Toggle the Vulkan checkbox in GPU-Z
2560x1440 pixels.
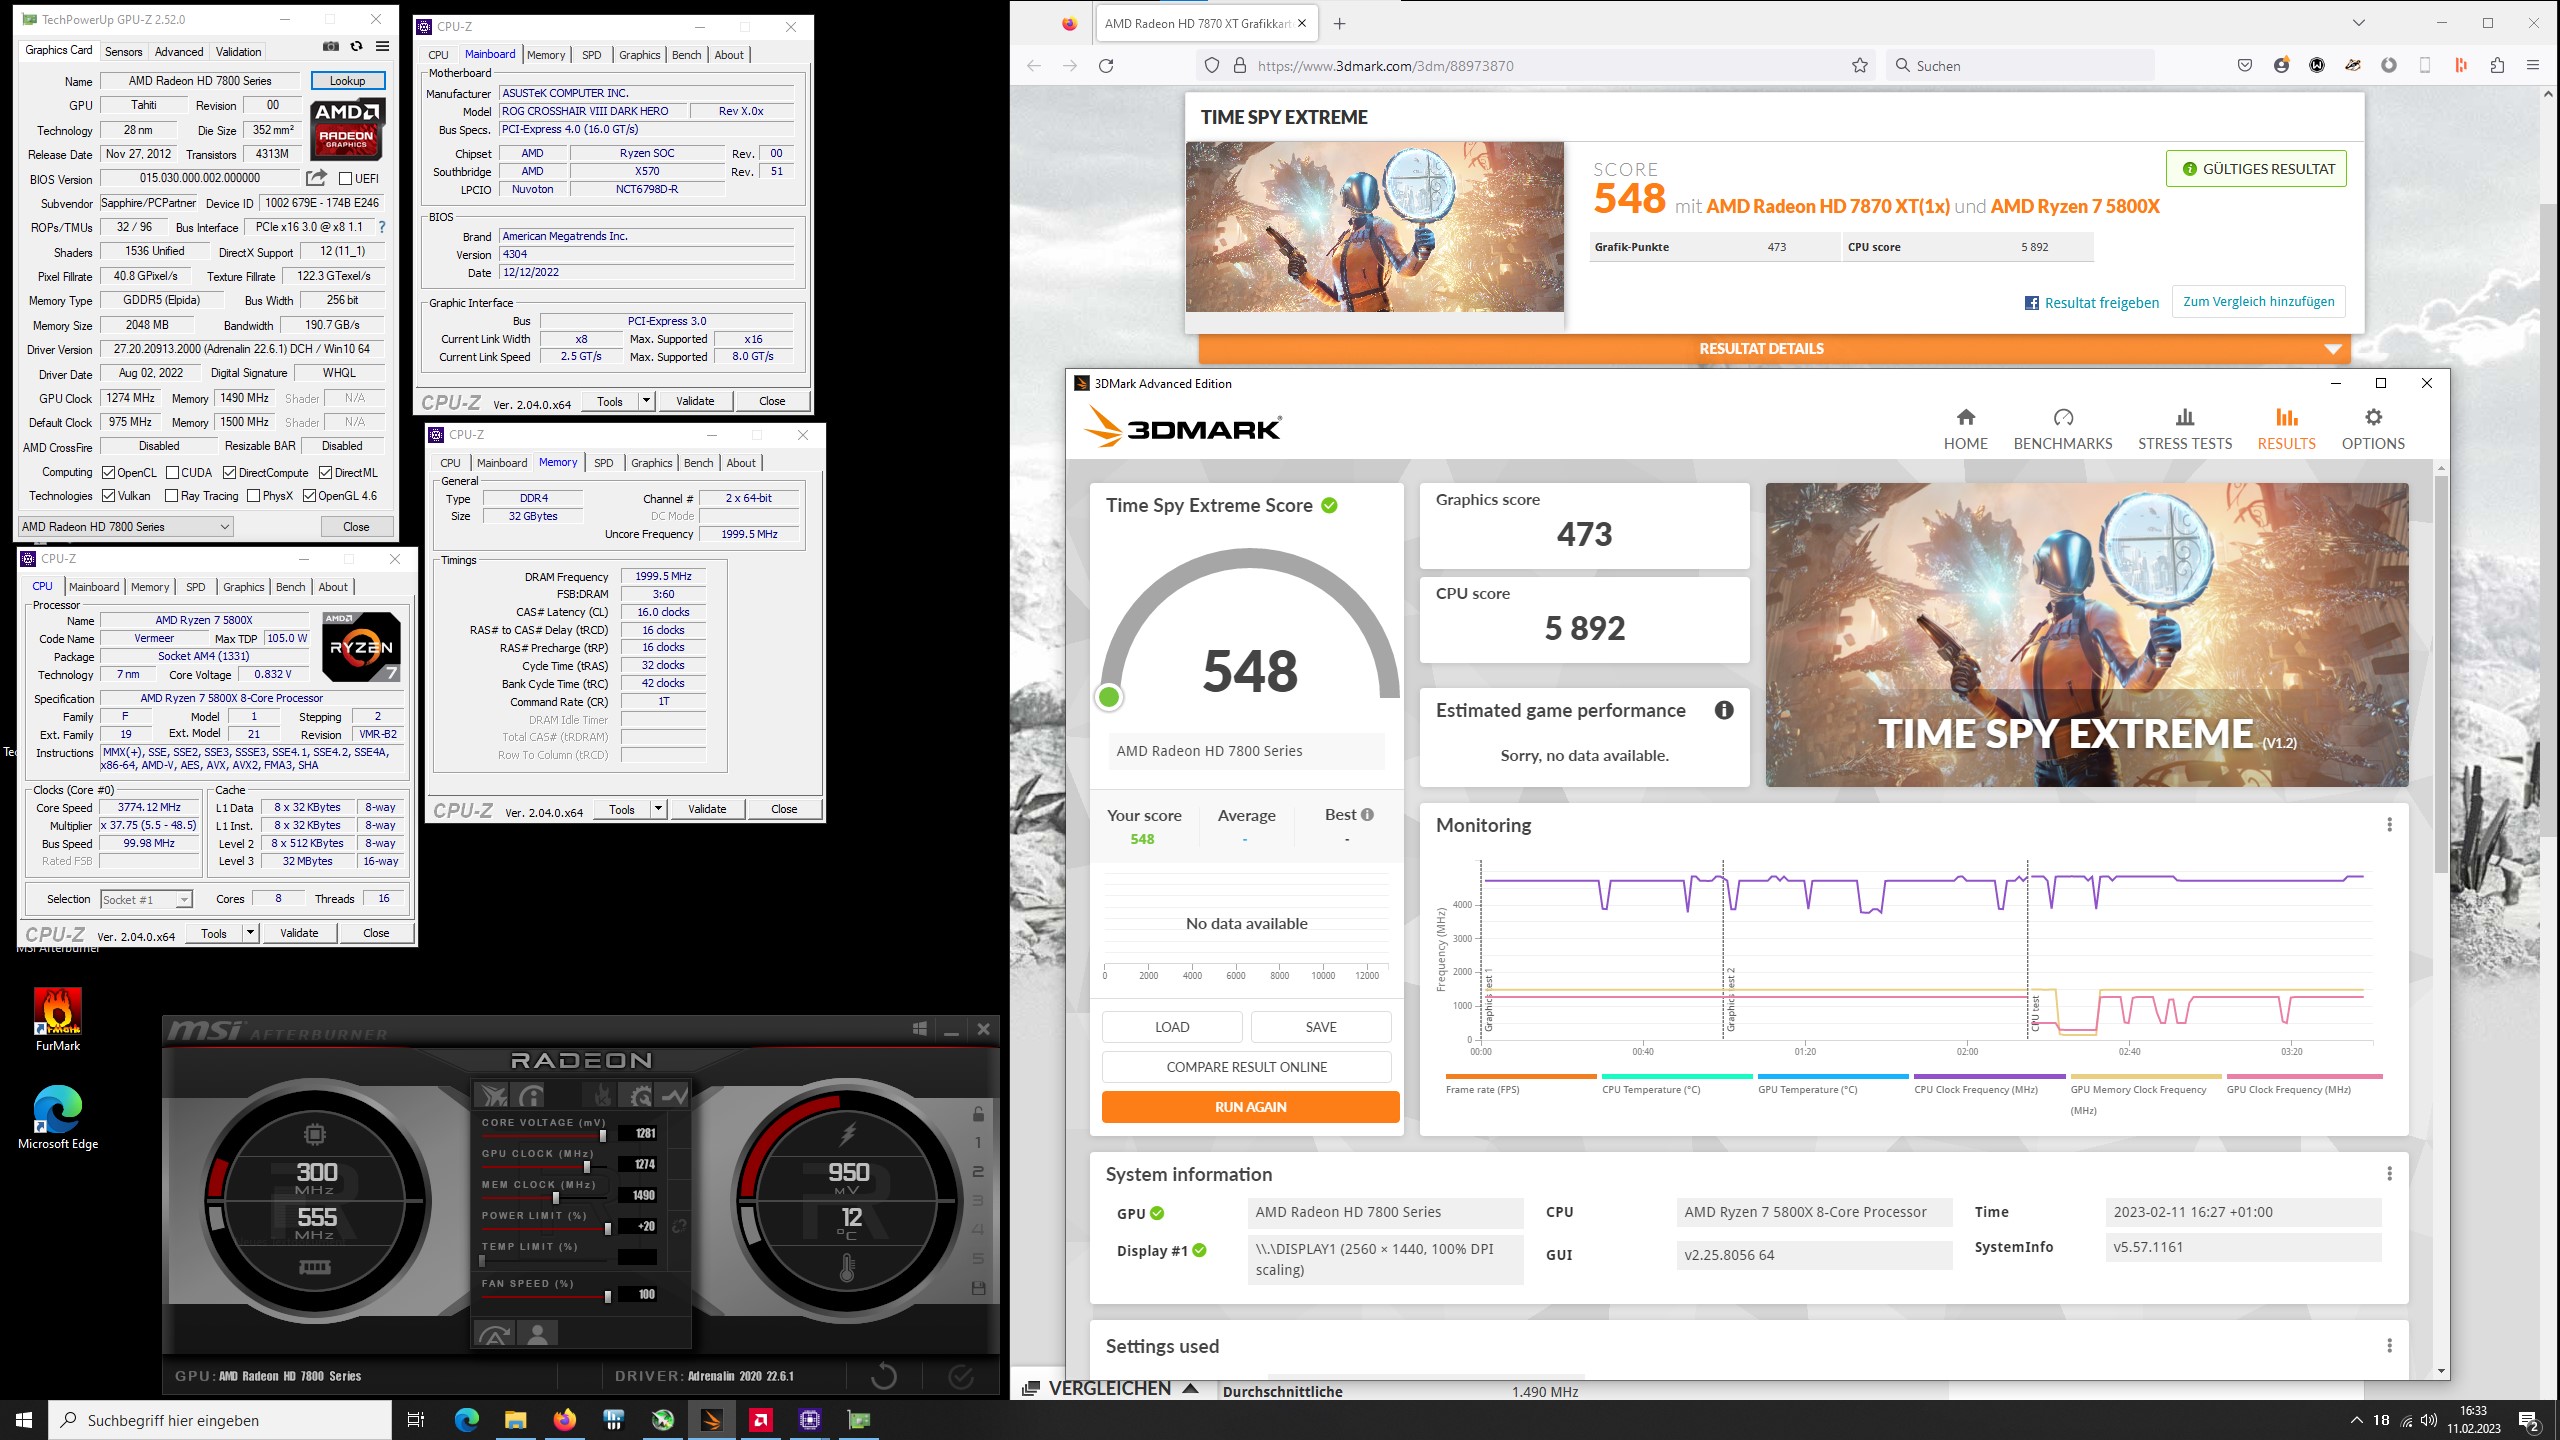(x=109, y=495)
